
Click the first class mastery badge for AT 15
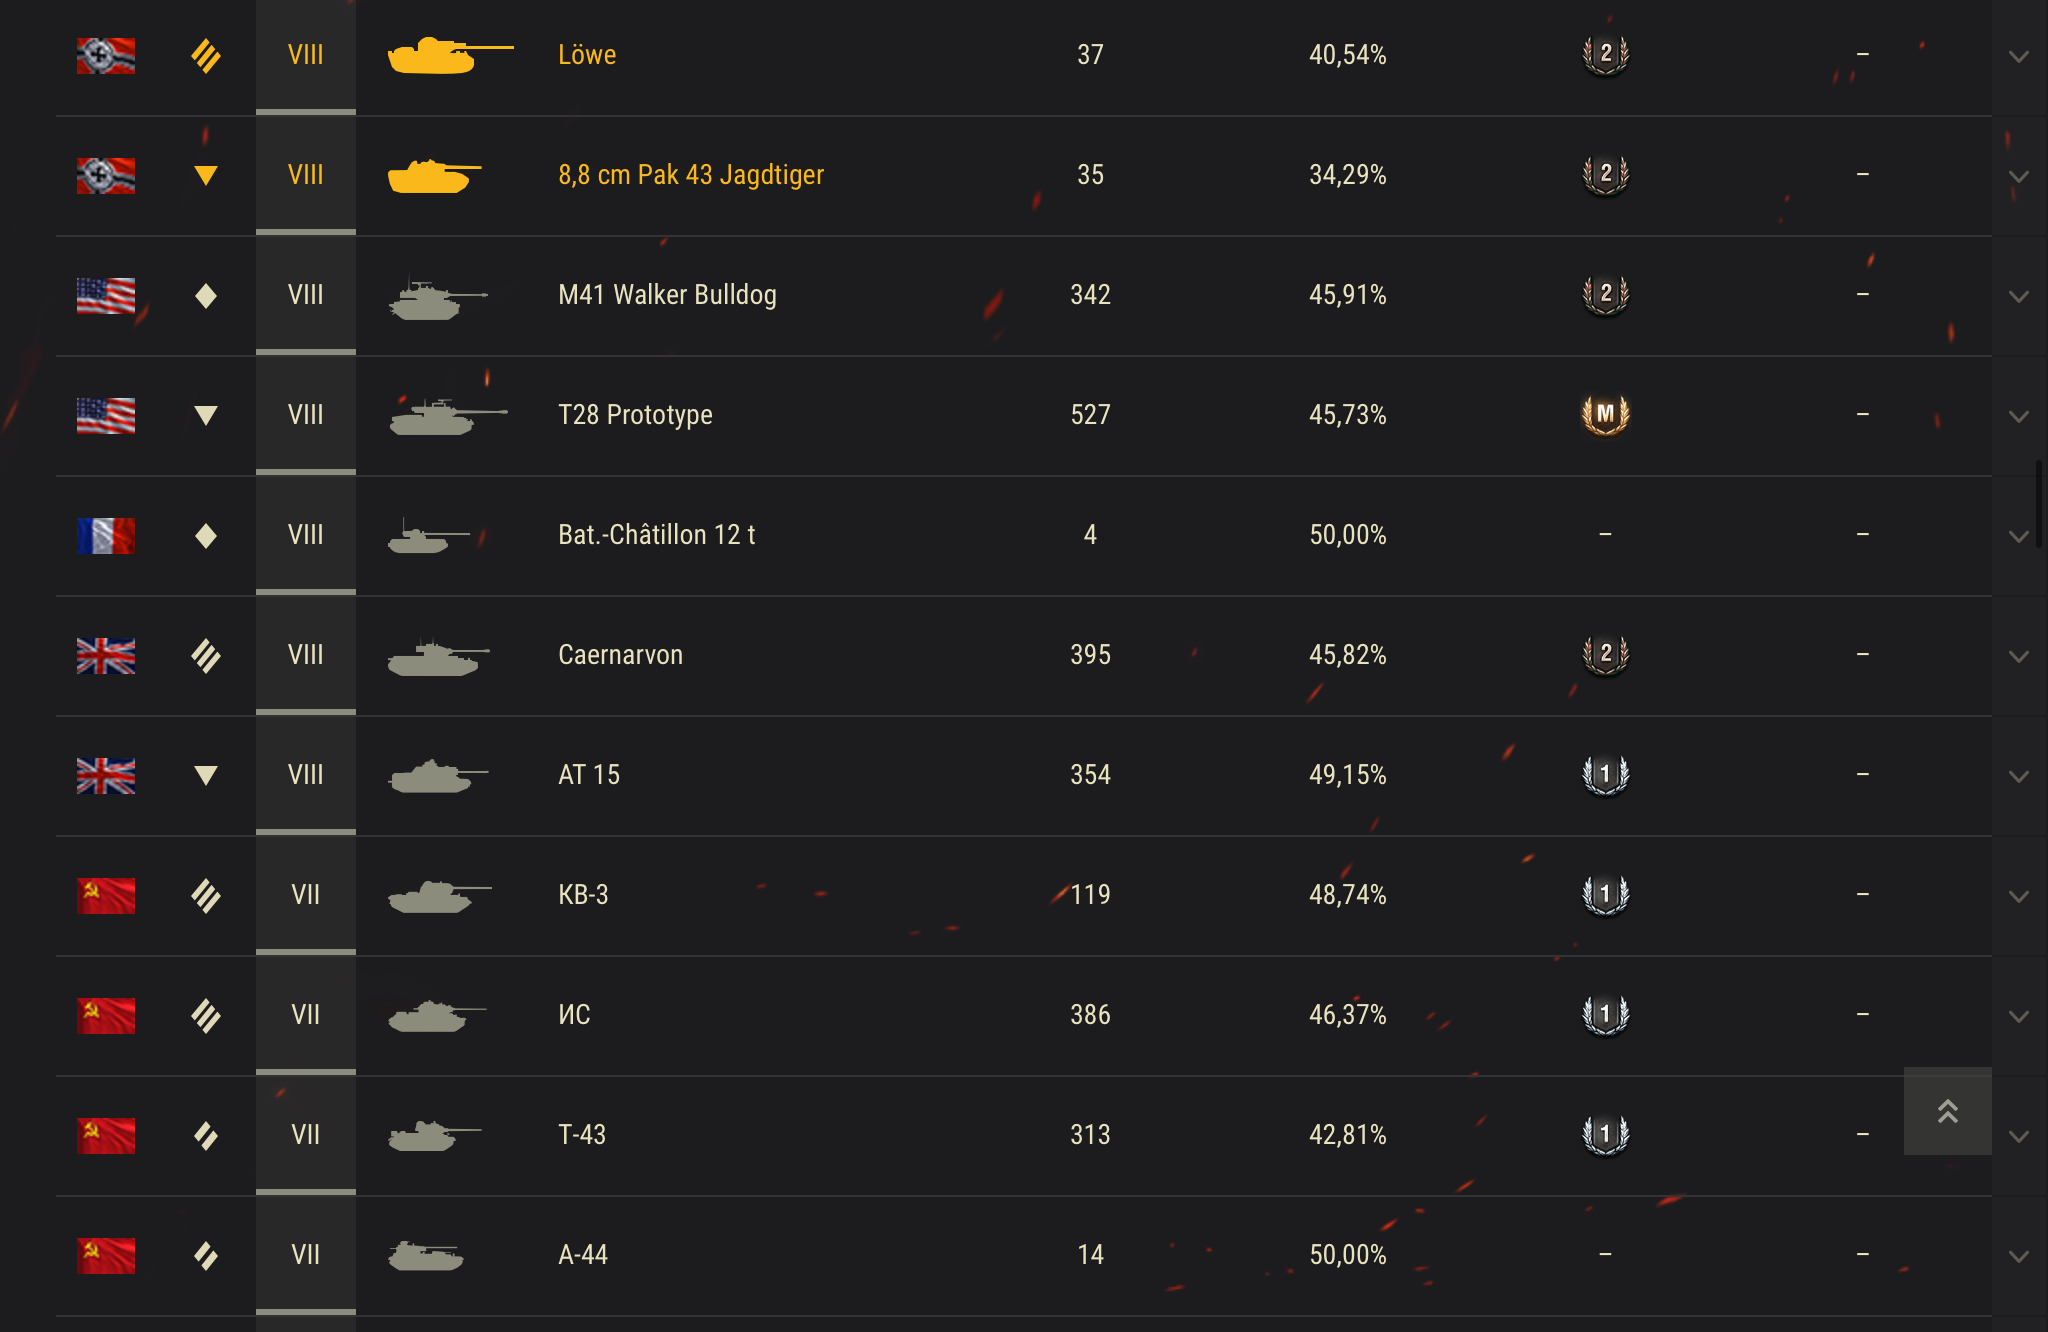pyautogui.click(x=1605, y=774)
